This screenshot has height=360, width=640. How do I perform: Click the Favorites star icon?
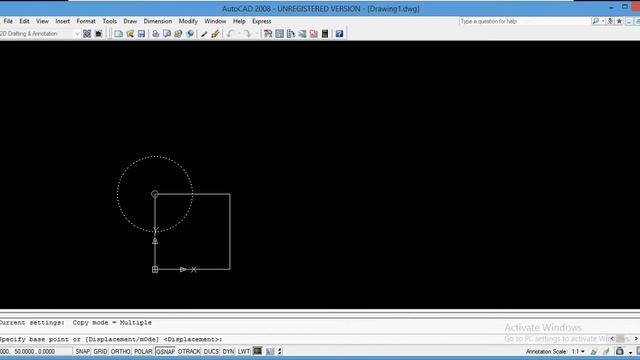619,21
